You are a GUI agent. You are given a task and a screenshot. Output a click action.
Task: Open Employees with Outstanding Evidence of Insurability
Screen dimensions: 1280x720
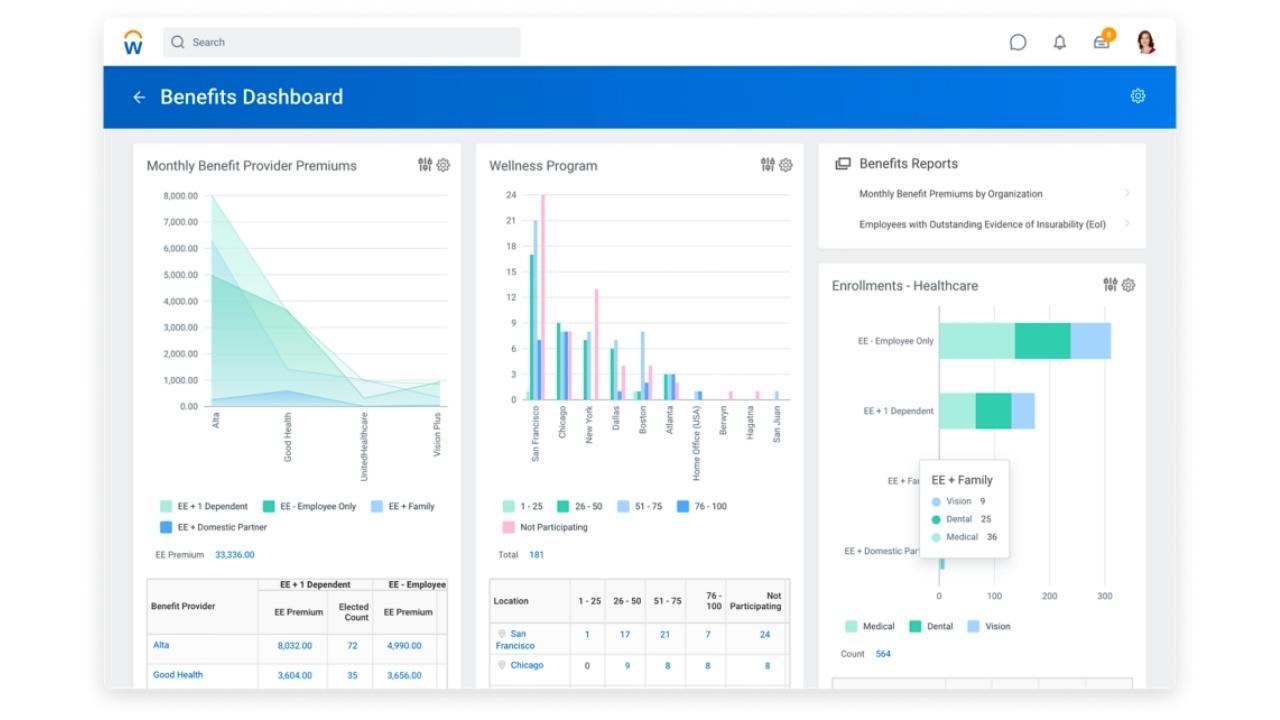pyautogui.click(x=982, y=224)
